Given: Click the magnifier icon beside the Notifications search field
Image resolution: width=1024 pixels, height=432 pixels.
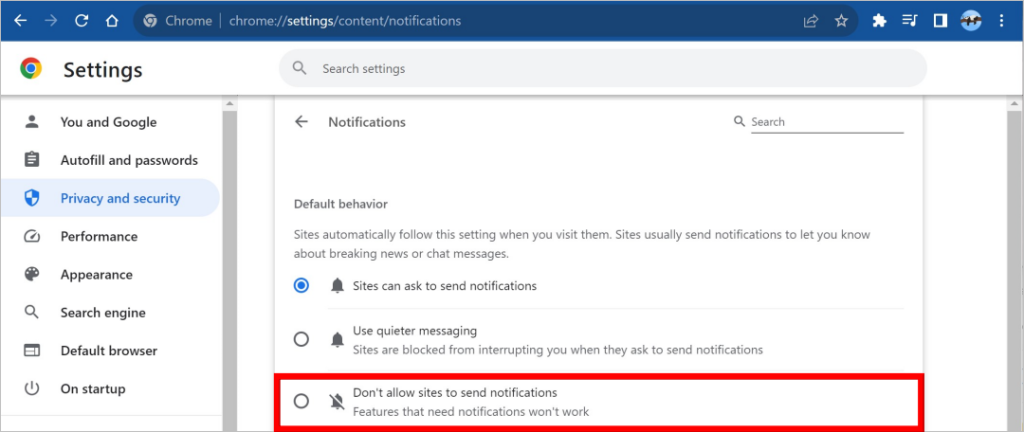Looking at the screenshot, I should [x=739, y=121].
